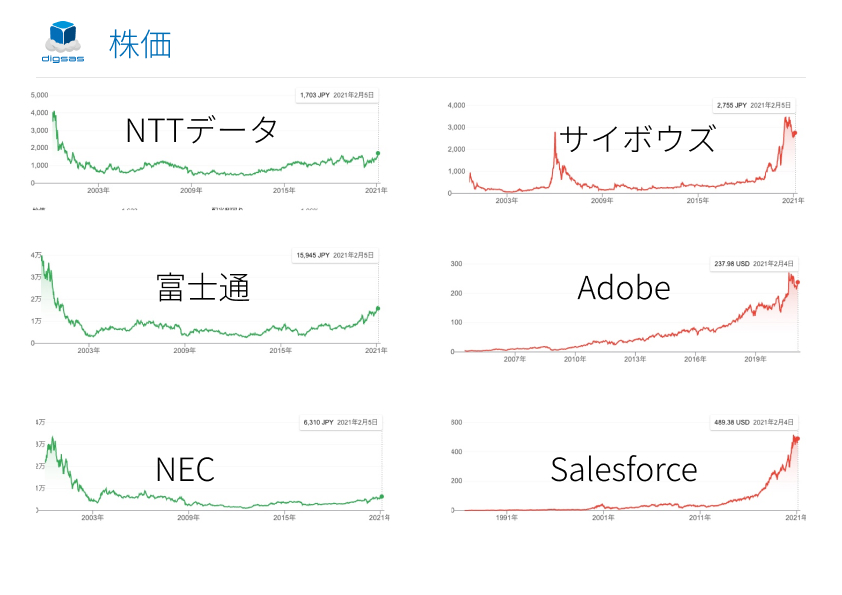Click the green endpoint dot on 富士通 chart
The height and width of the screenshot is (595, 842).
coord(378,308)
